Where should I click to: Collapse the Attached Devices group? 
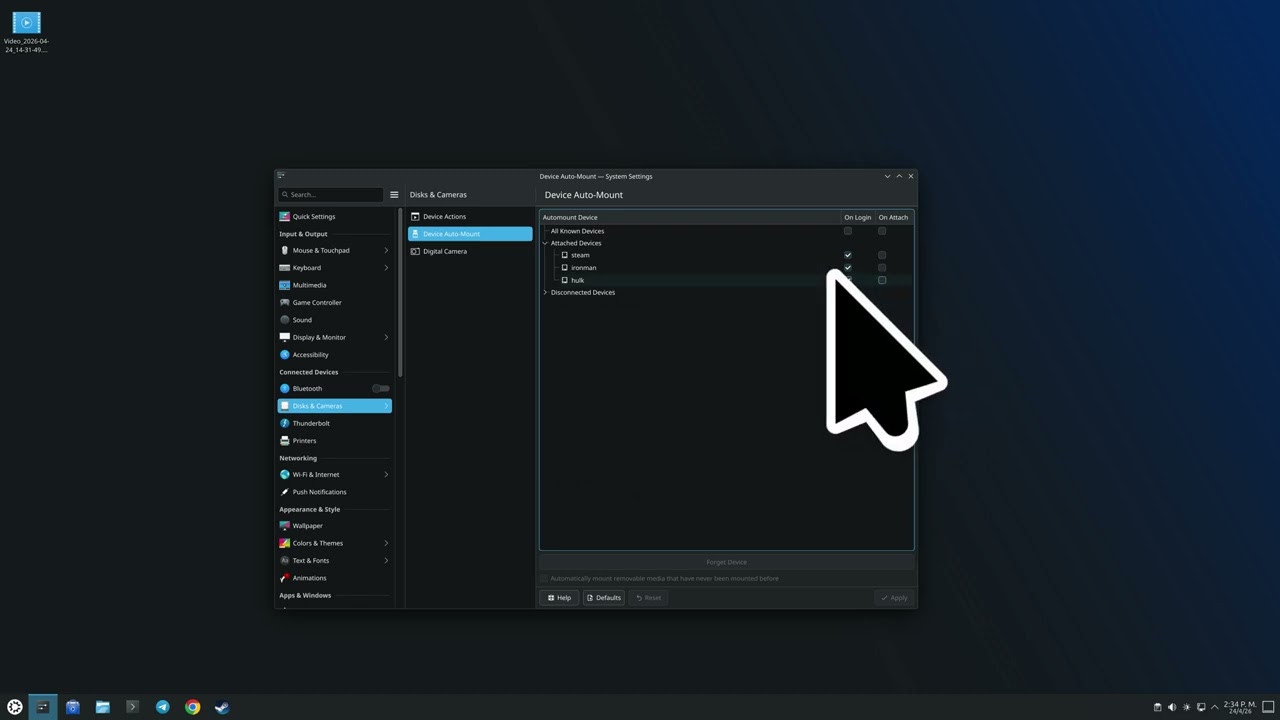546,243
